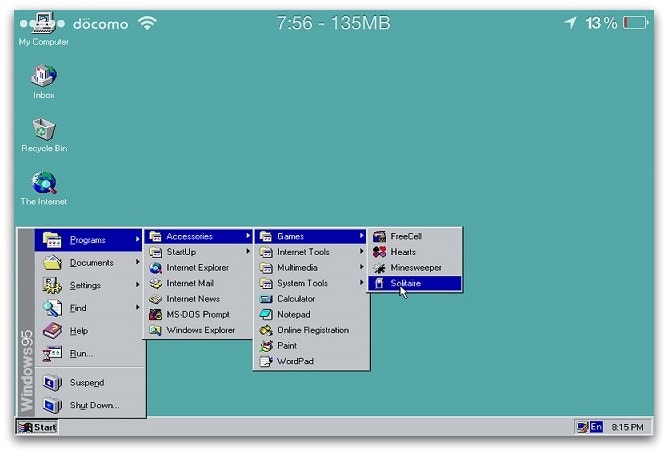Click the 8:15 PM taskbar clock
668x454 pixels.
(x=628, y=427)
